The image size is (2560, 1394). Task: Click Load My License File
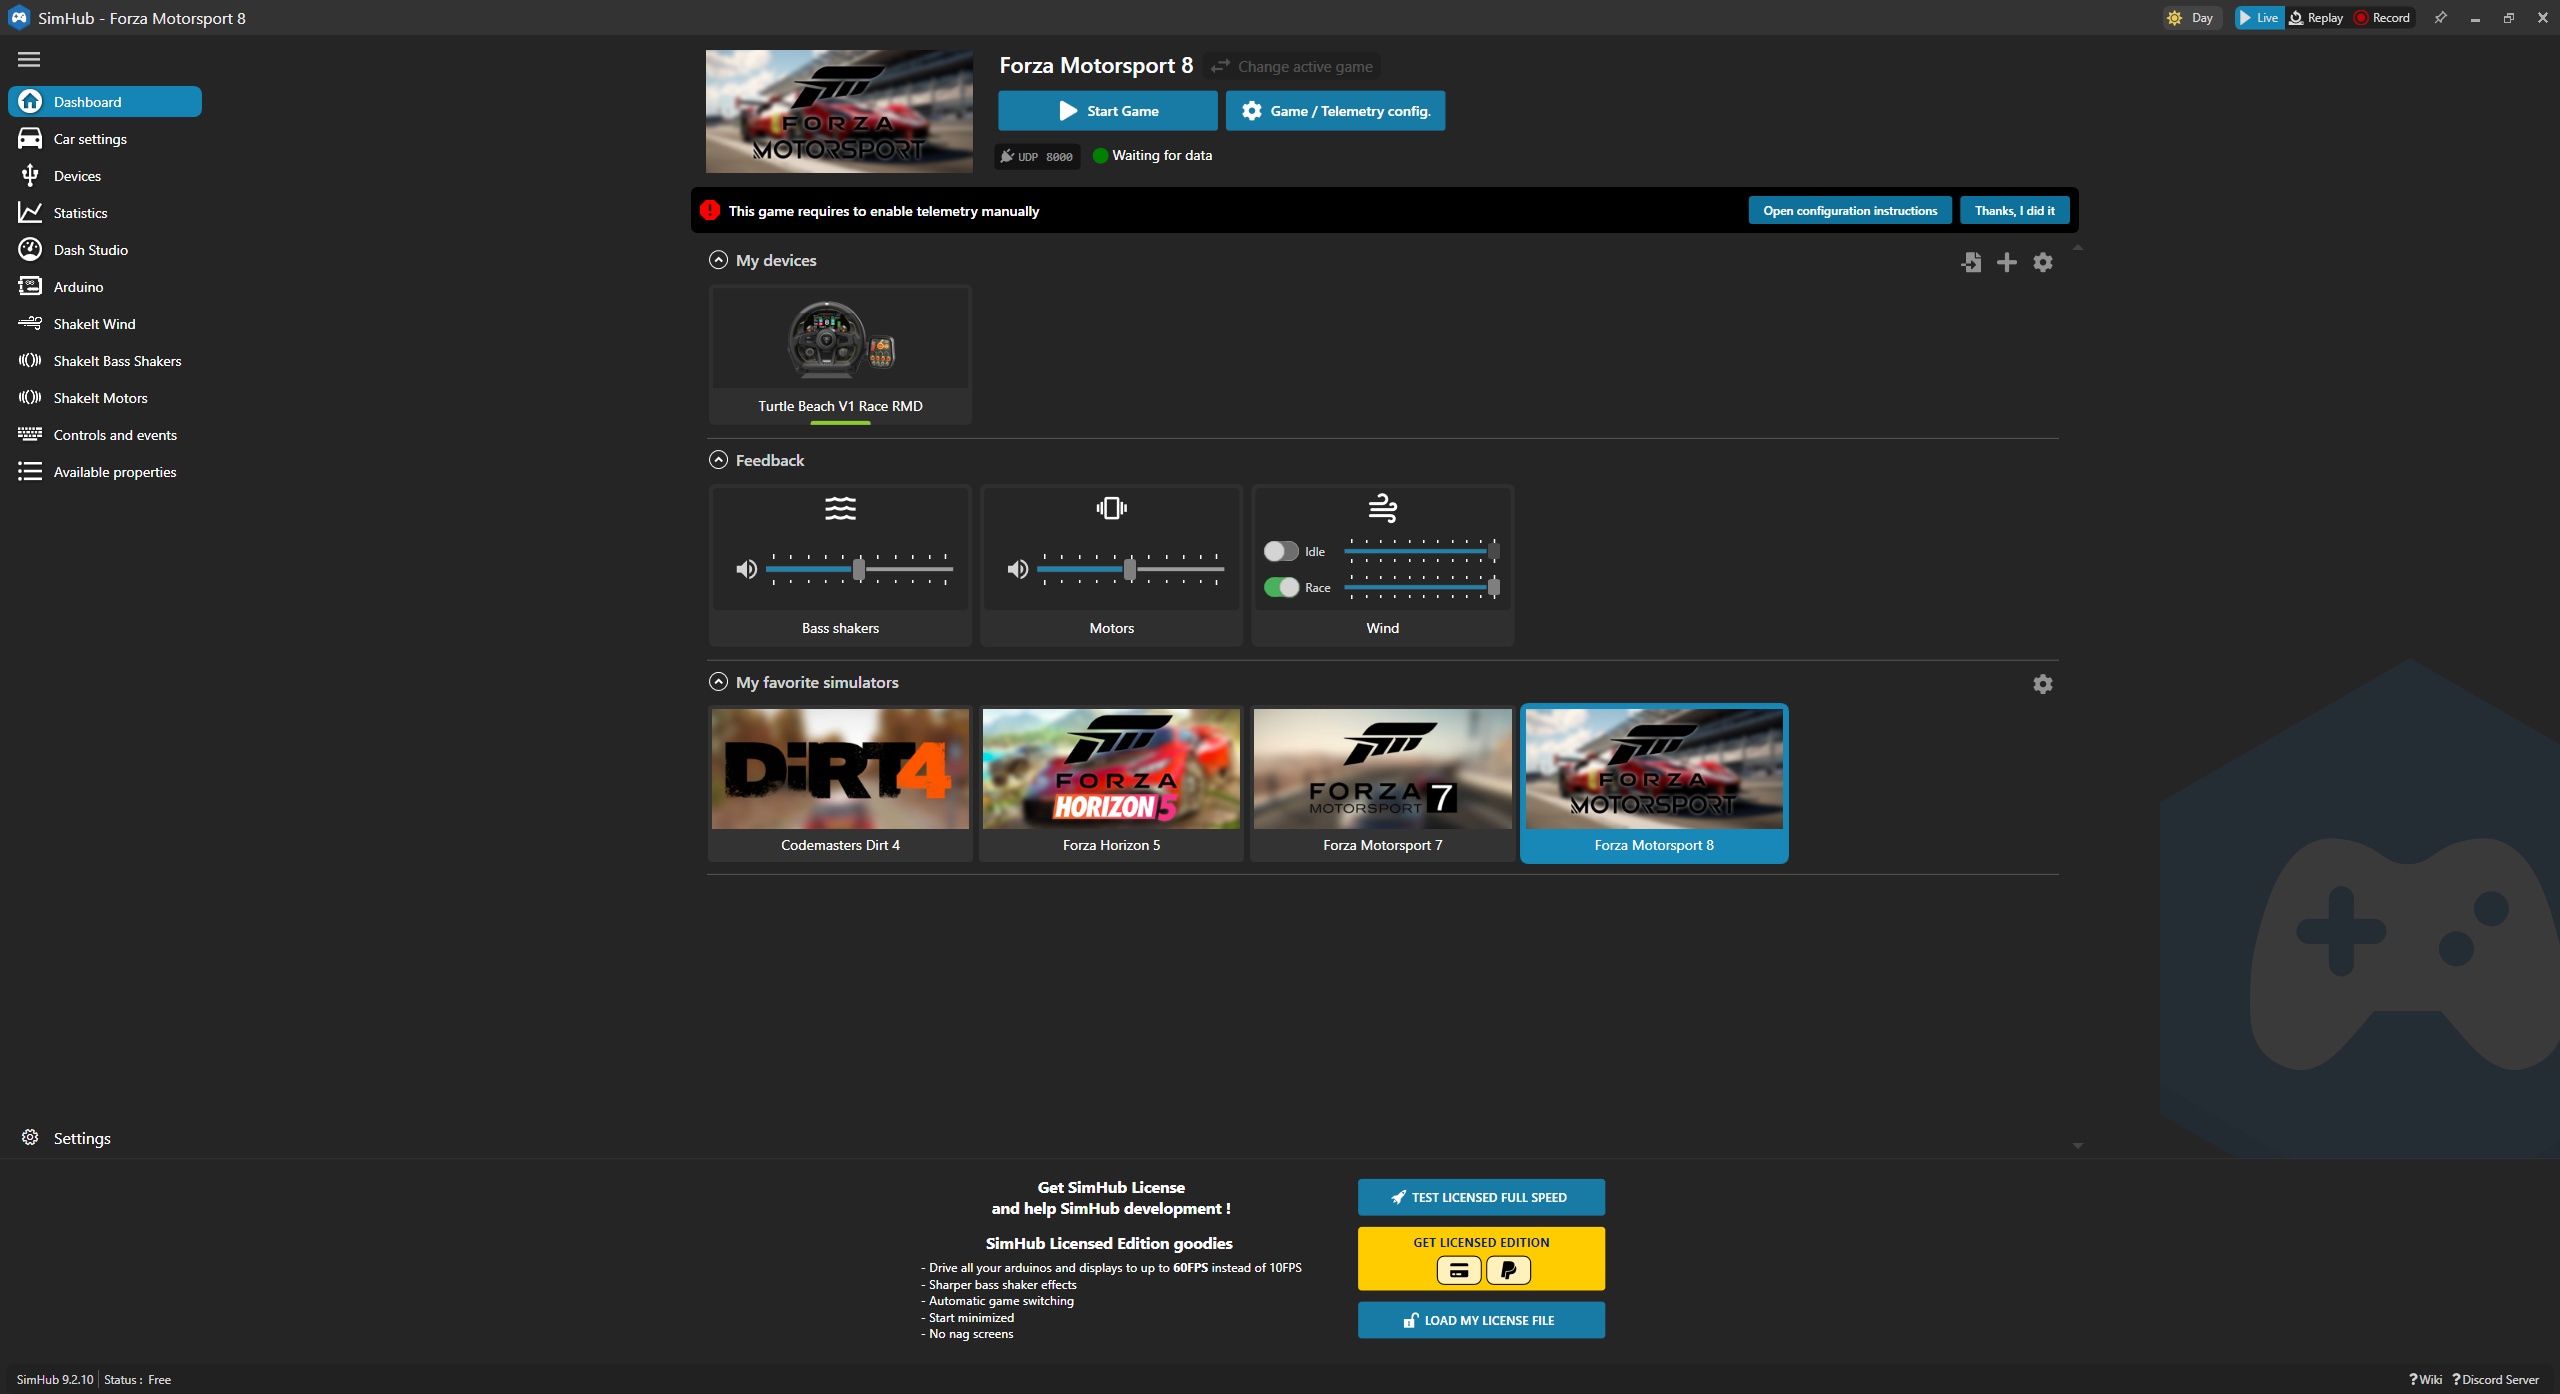1481,1320
